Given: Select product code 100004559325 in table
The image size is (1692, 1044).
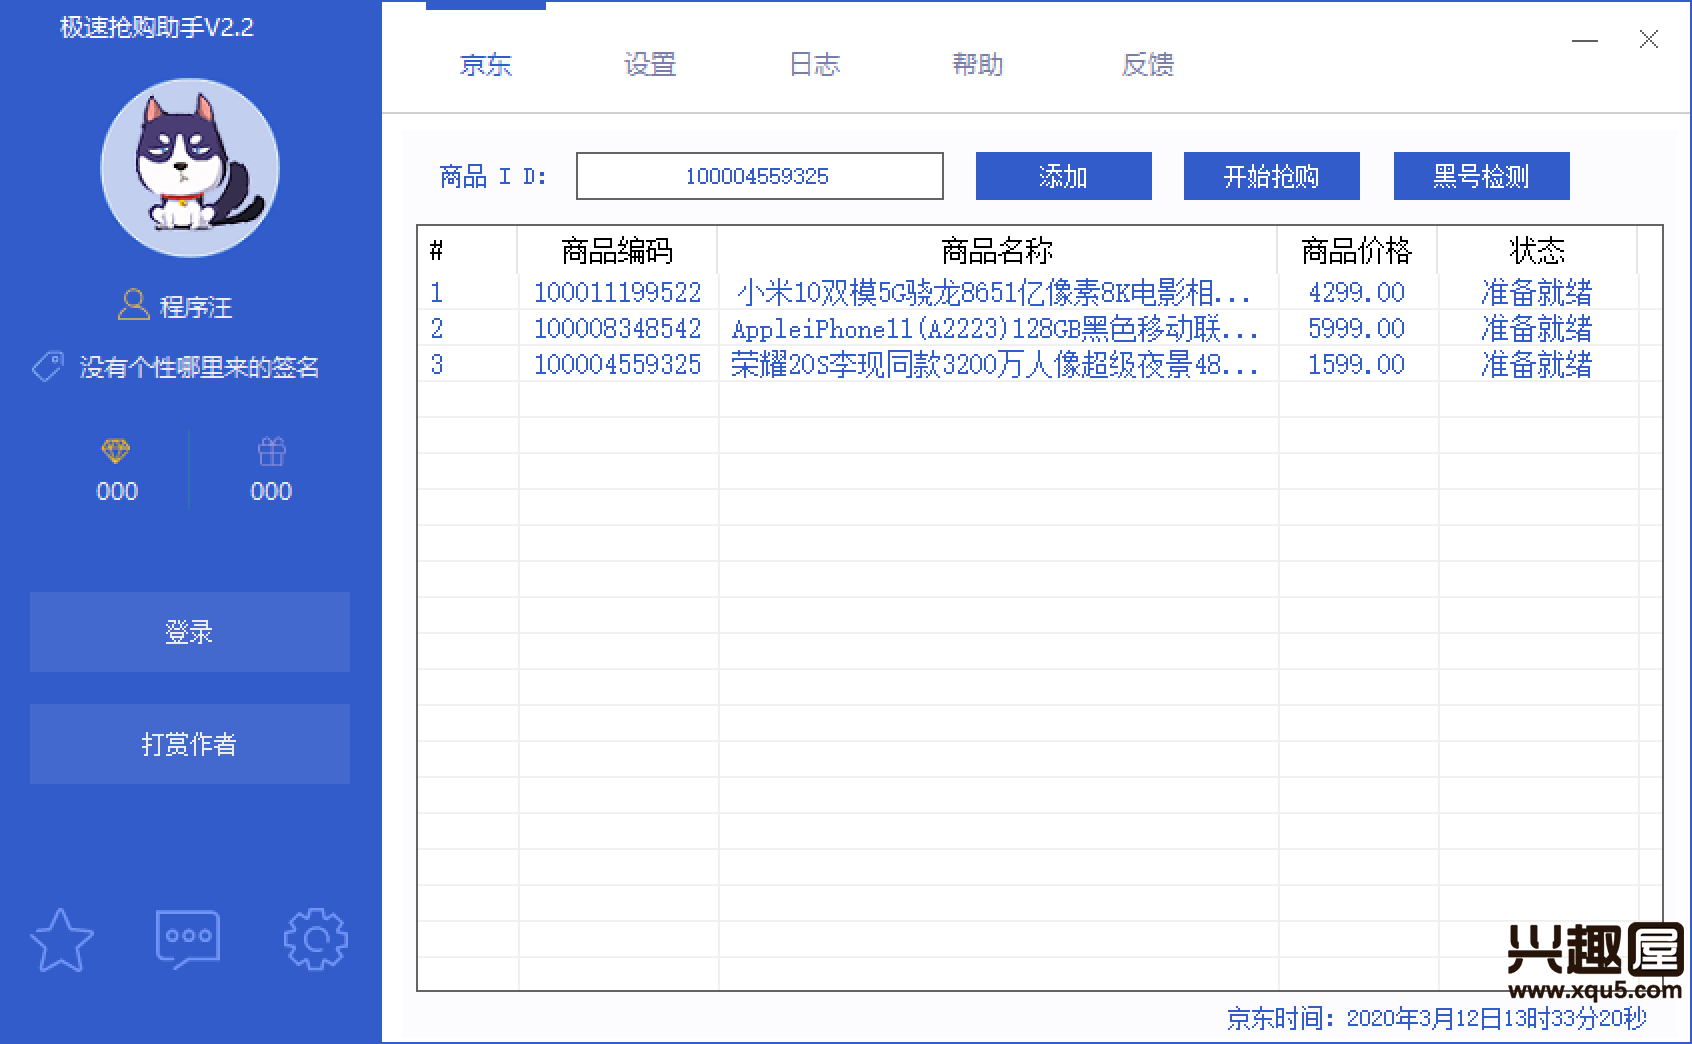Looking at the screenshot, I should 617,365.
